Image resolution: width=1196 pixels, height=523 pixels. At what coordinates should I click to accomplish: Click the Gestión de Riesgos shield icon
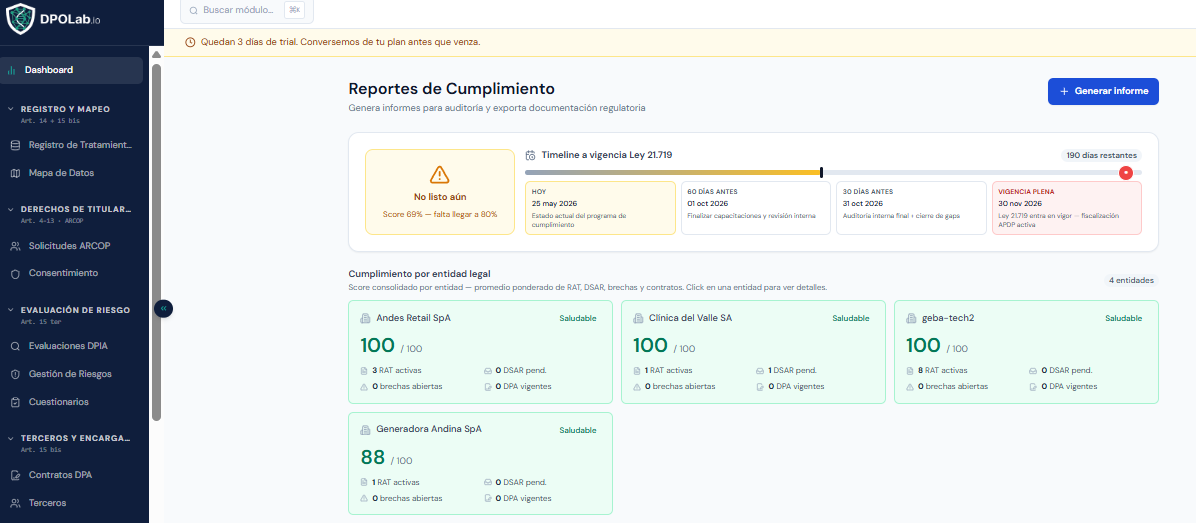click(15, 374)
